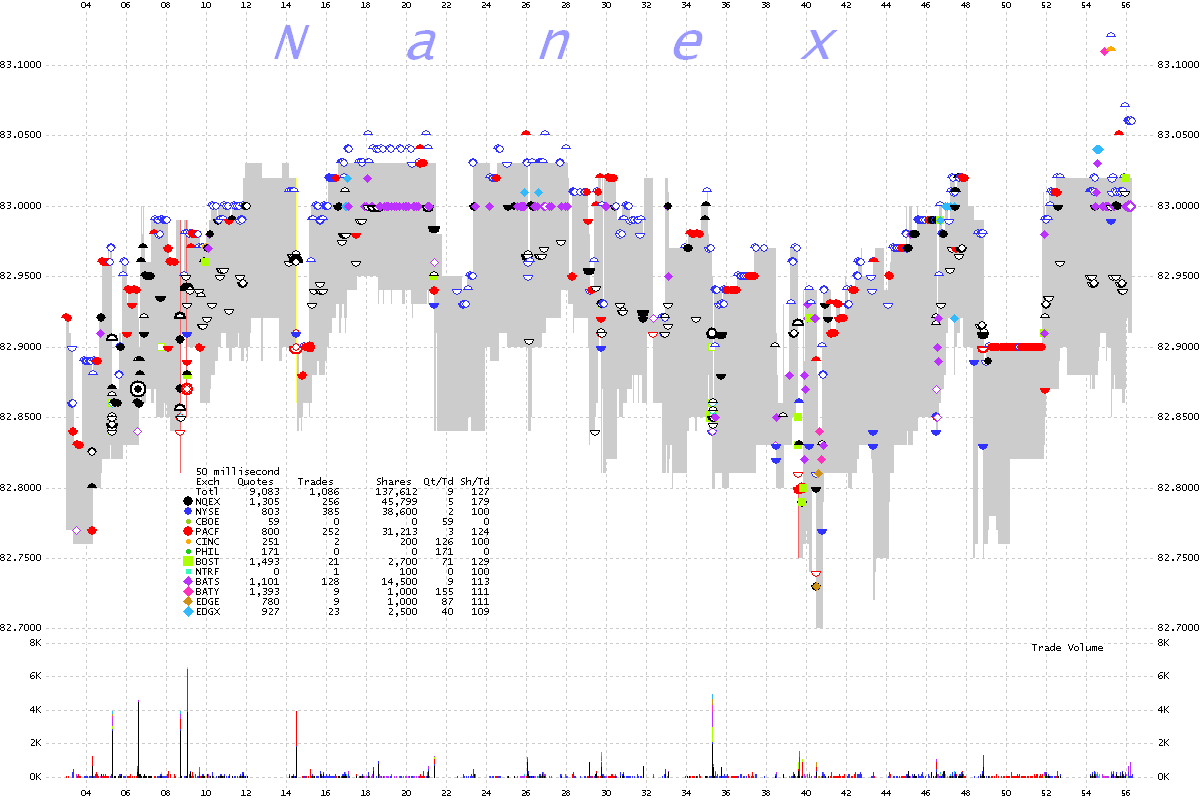Click the Trades column header

(x=315, y=481)
